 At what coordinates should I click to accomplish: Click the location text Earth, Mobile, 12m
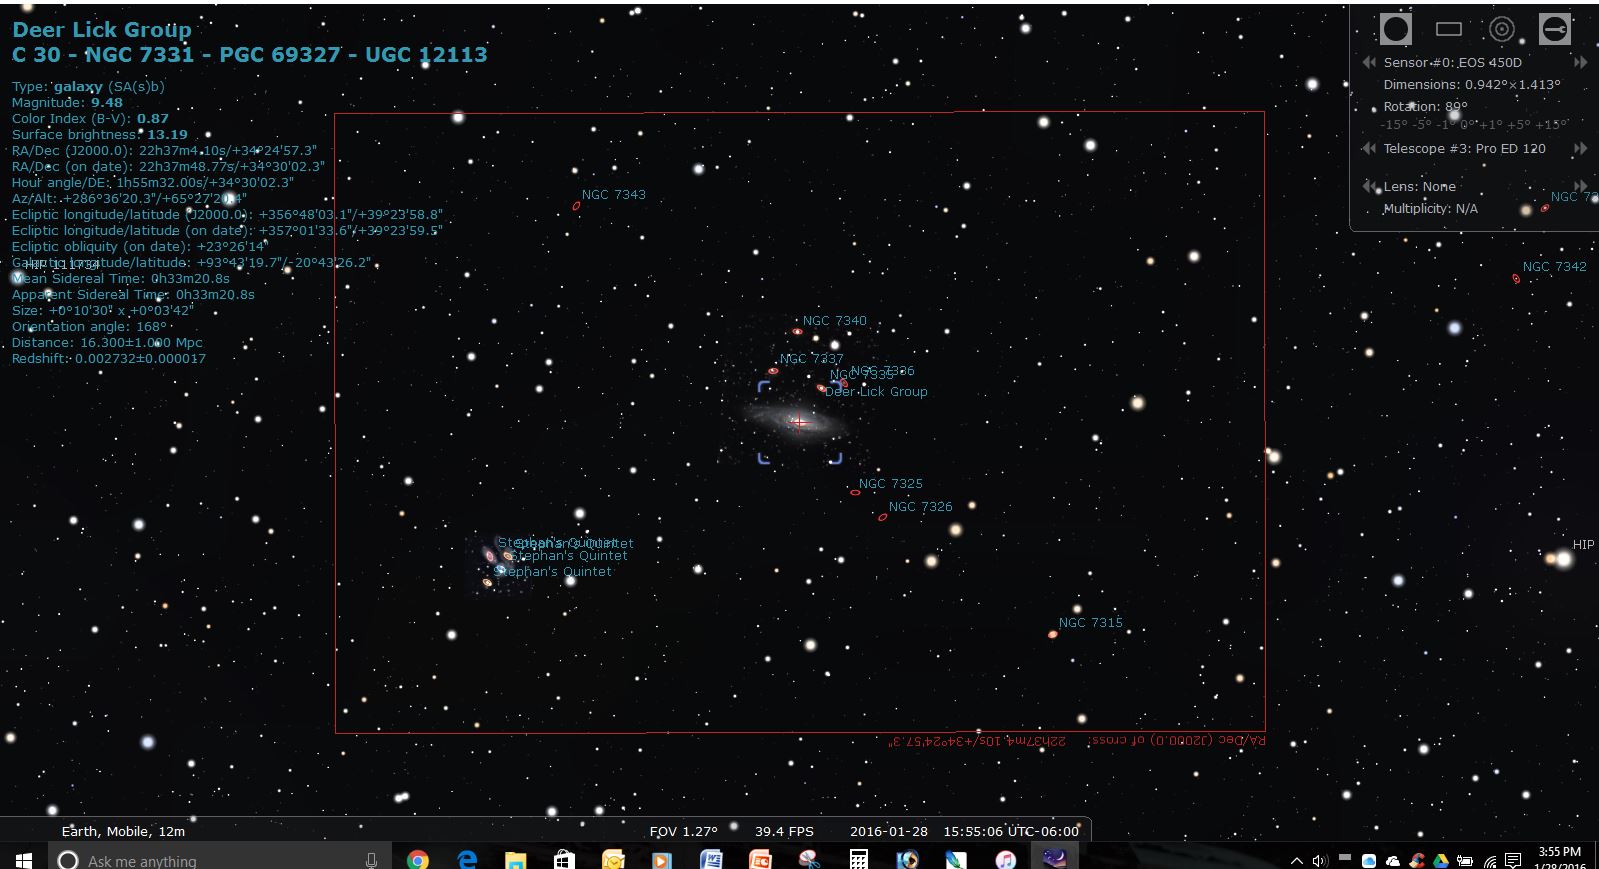pyautogui.click(x=123, y=831)
